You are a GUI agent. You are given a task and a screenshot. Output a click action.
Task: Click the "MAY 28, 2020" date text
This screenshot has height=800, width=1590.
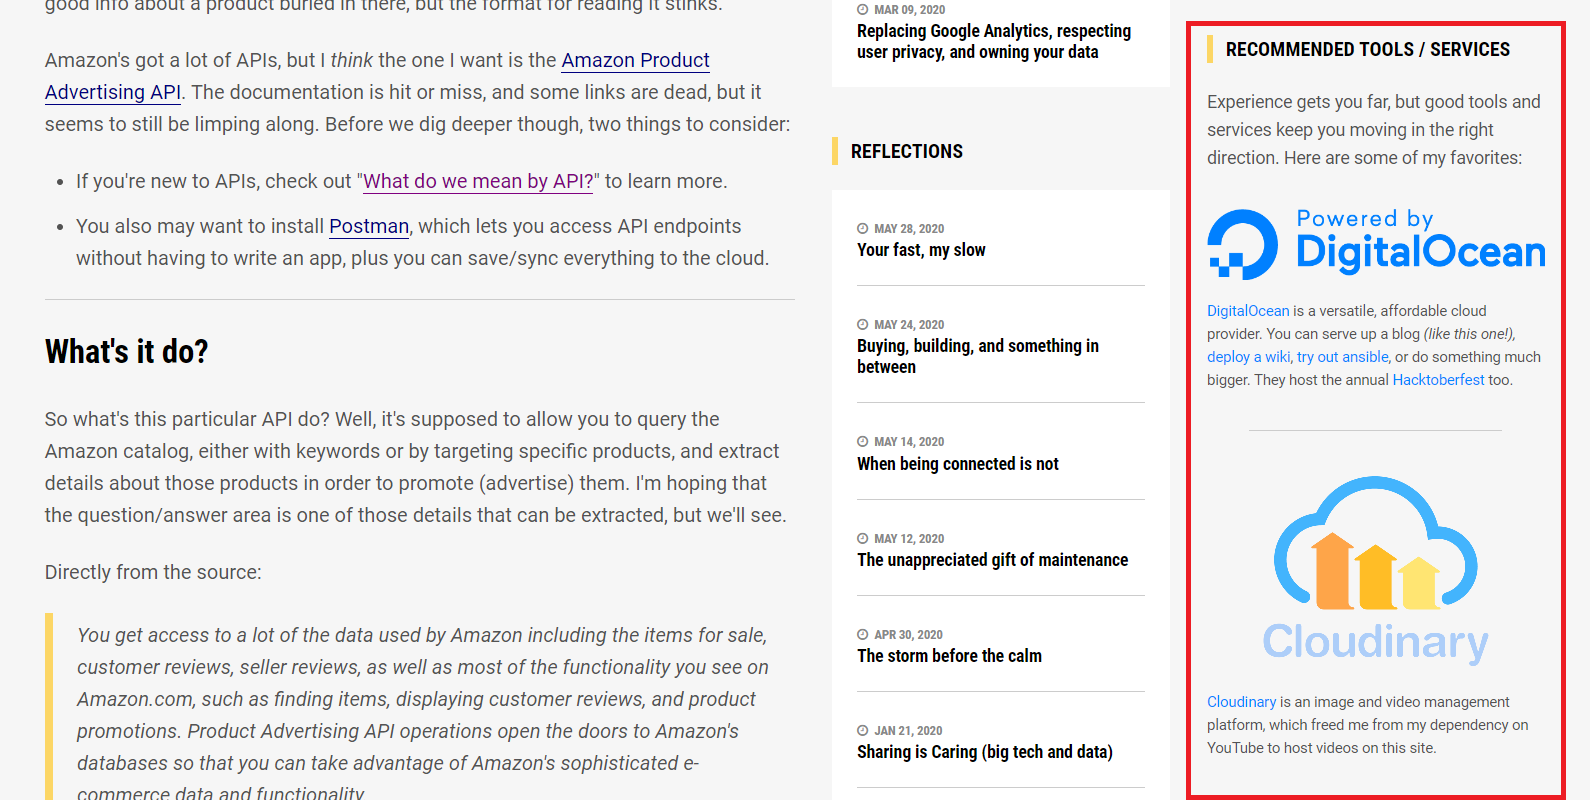pos(909,229)
